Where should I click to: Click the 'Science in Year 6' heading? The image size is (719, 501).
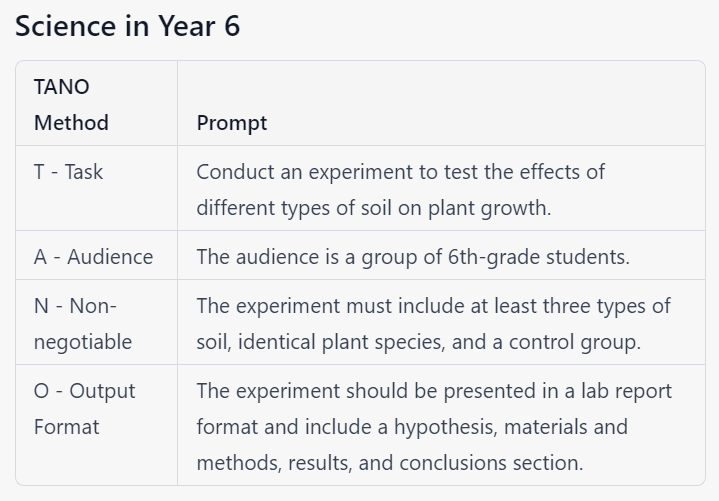click(127, 26)
